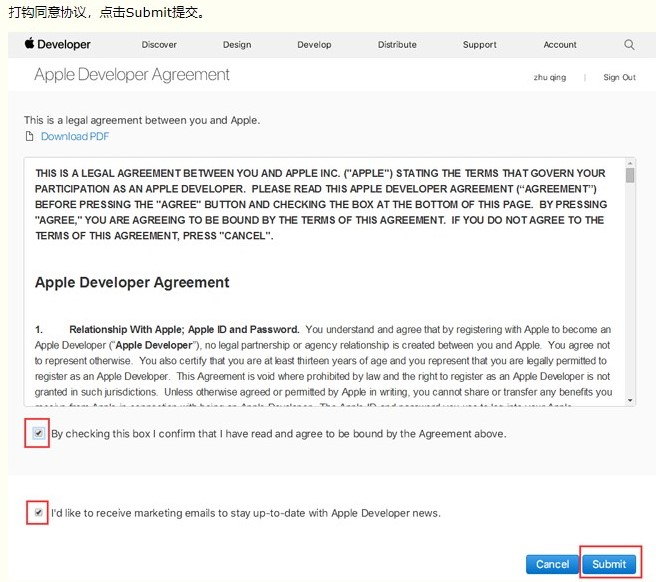This screenshot has height=582, width=656.
Task: Open the search magnifier icon
Action: click(629, 44)
